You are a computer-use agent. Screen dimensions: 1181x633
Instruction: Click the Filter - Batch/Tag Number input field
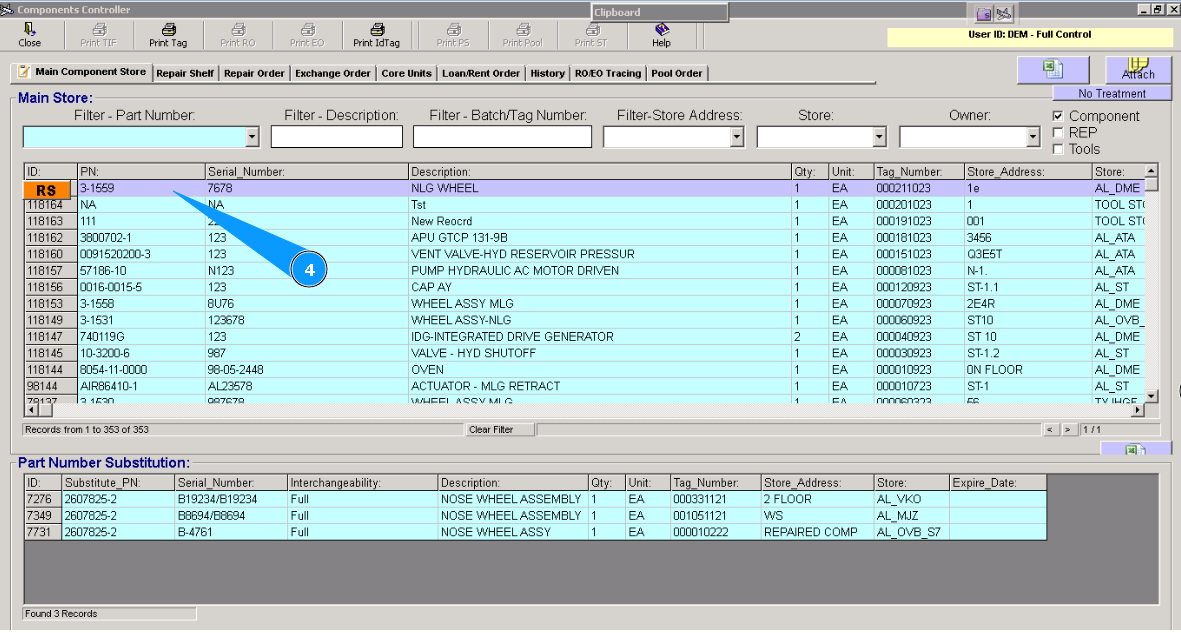[x=502, y=137]
